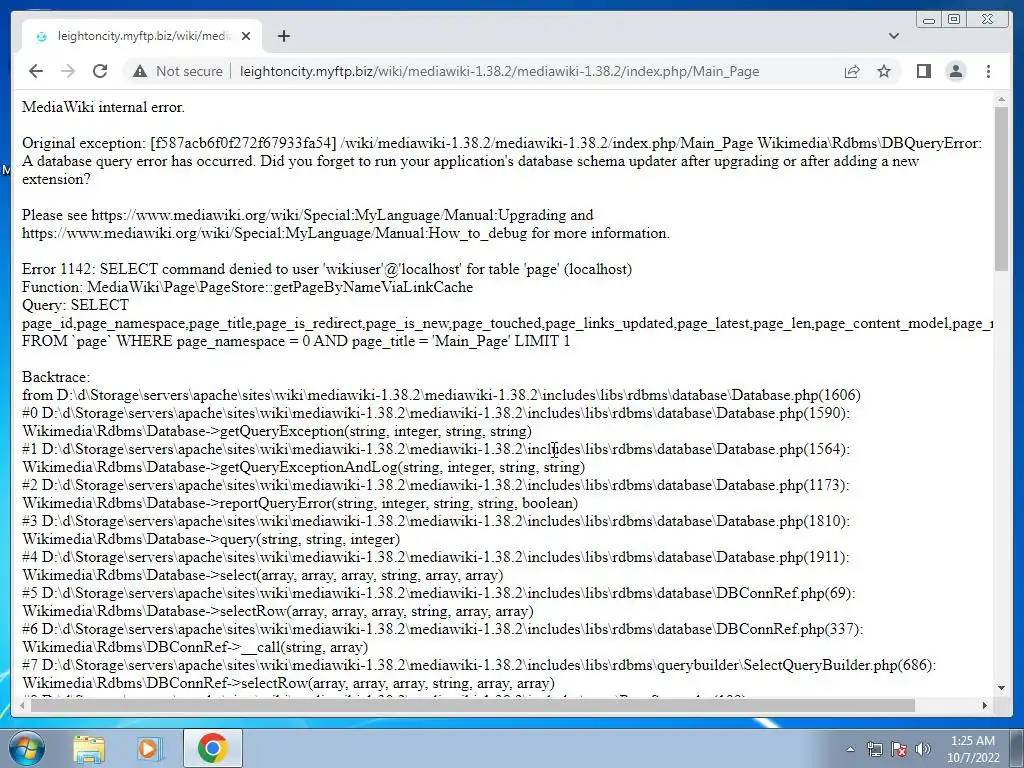The image size is (1024, 768).
Task: Open the volume speaker icon
Action: point(923,749)
